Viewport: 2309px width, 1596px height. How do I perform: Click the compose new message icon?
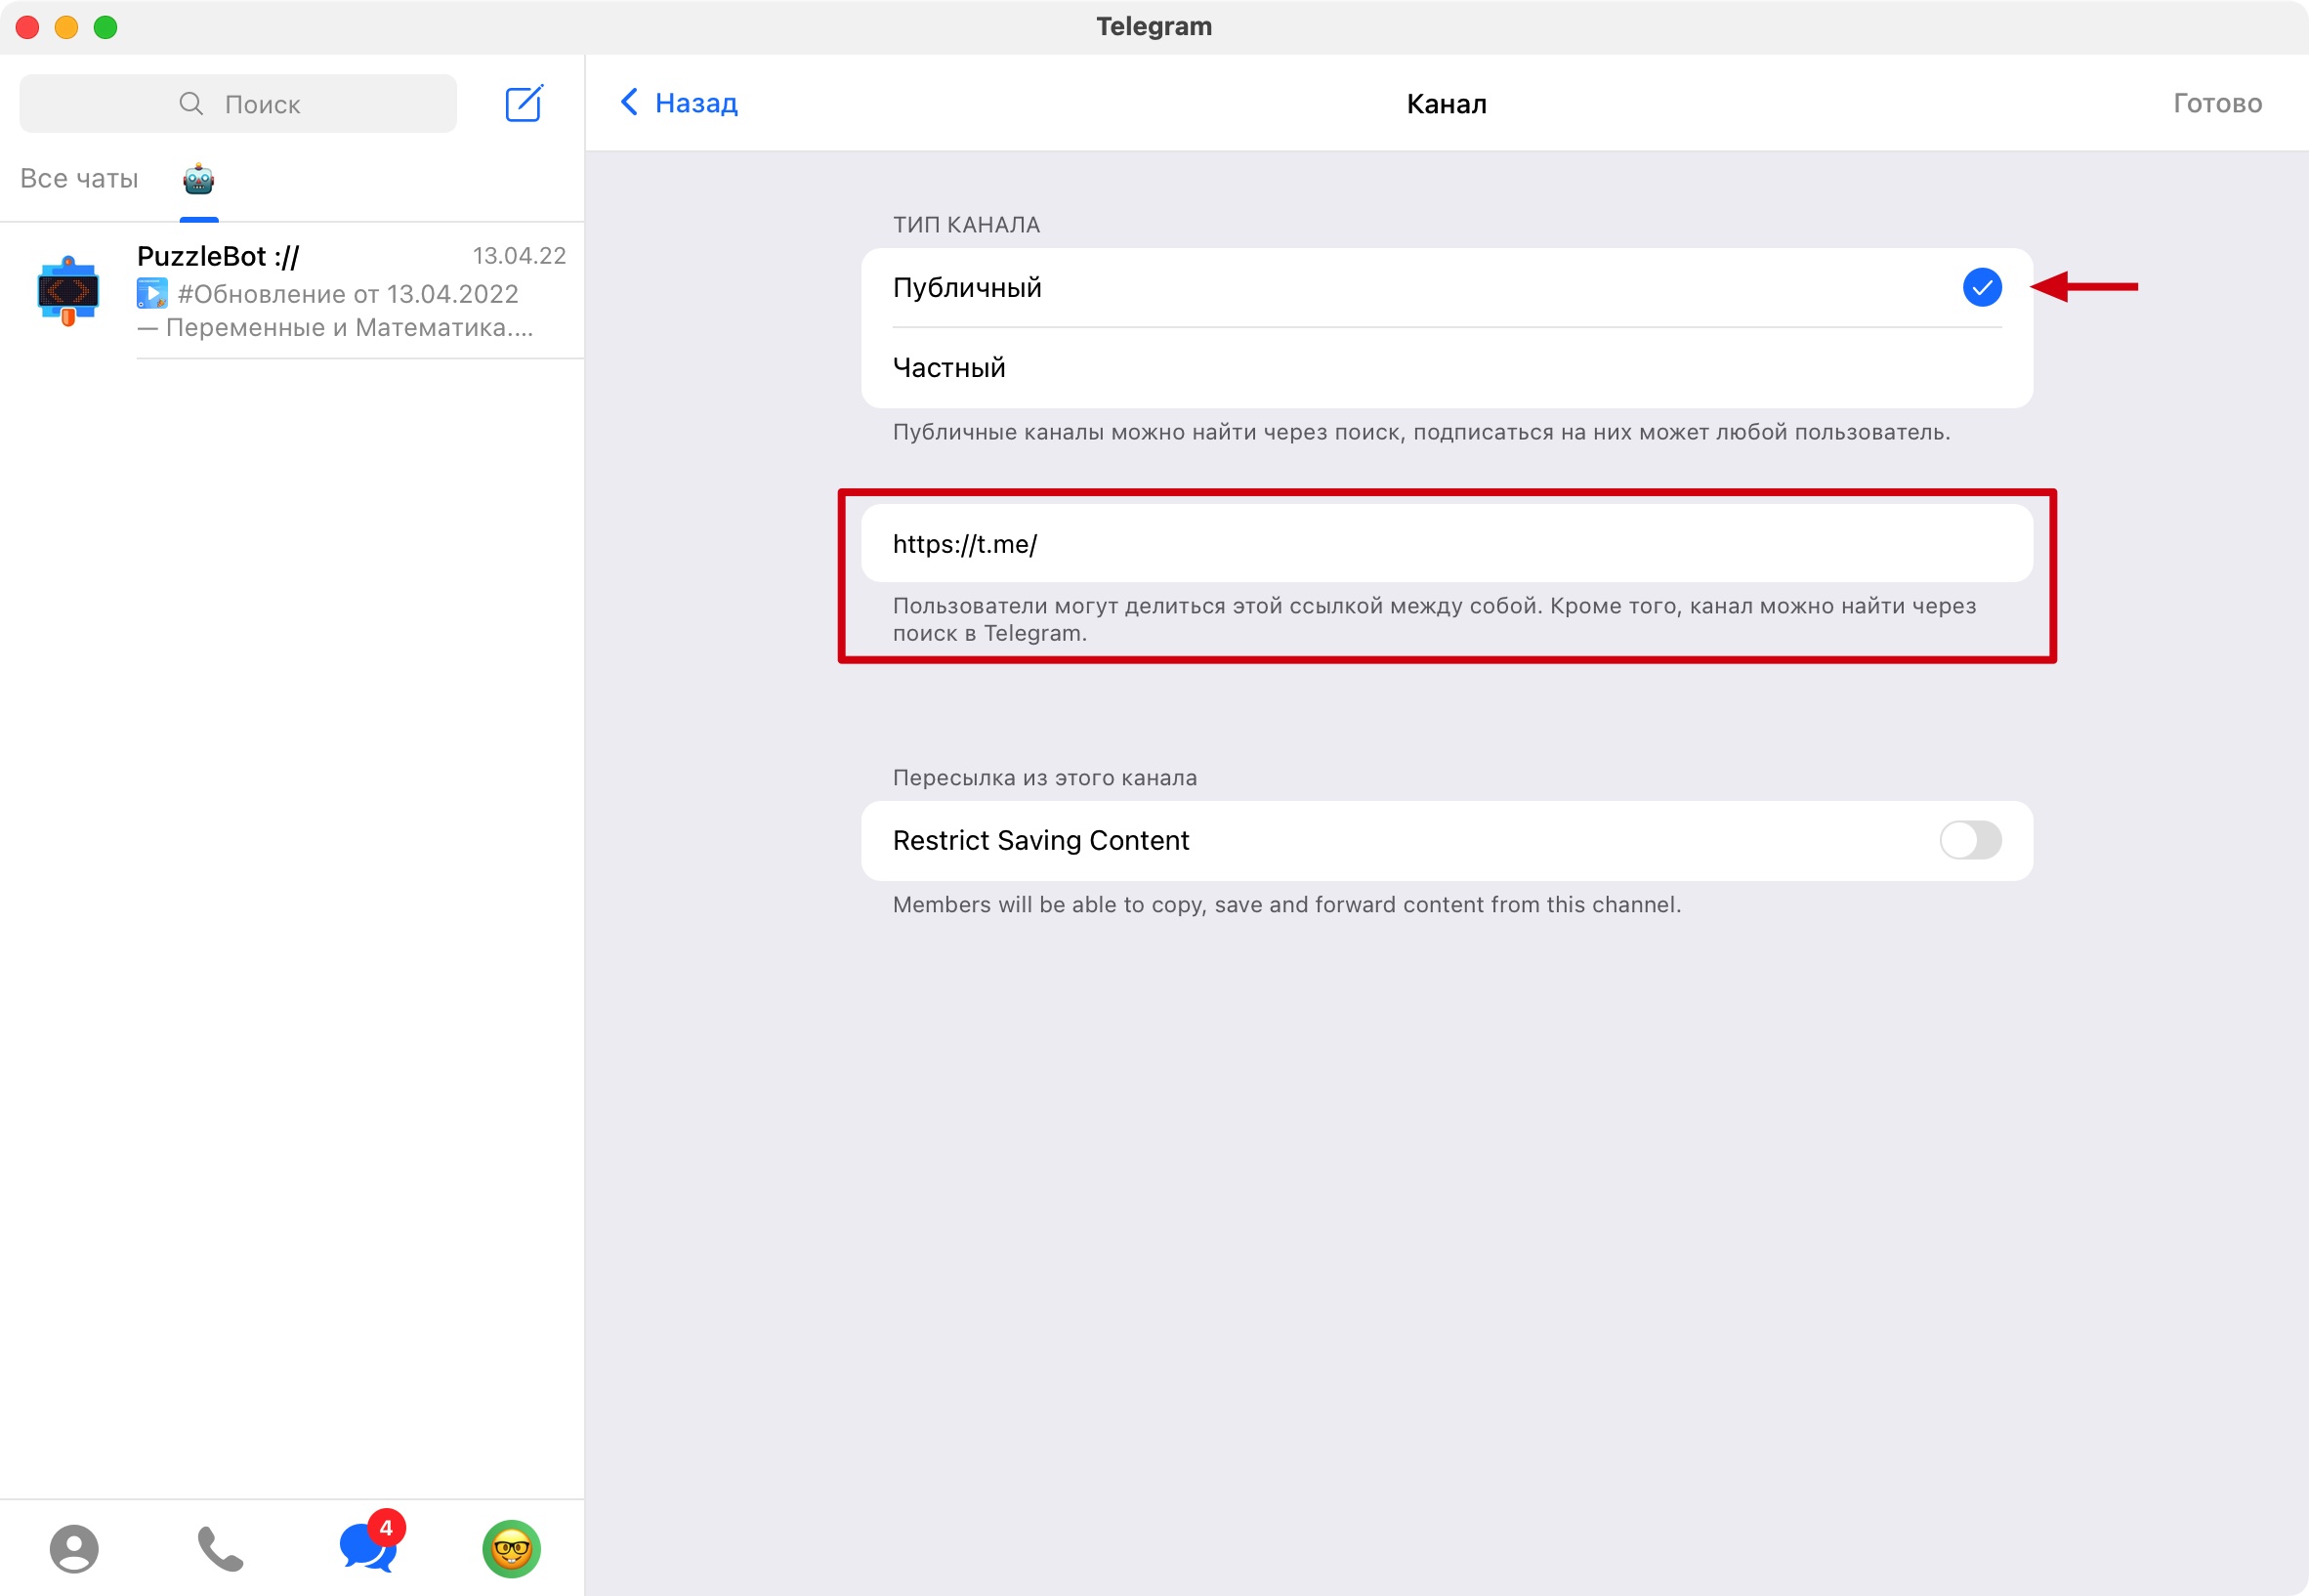[524, 103]
